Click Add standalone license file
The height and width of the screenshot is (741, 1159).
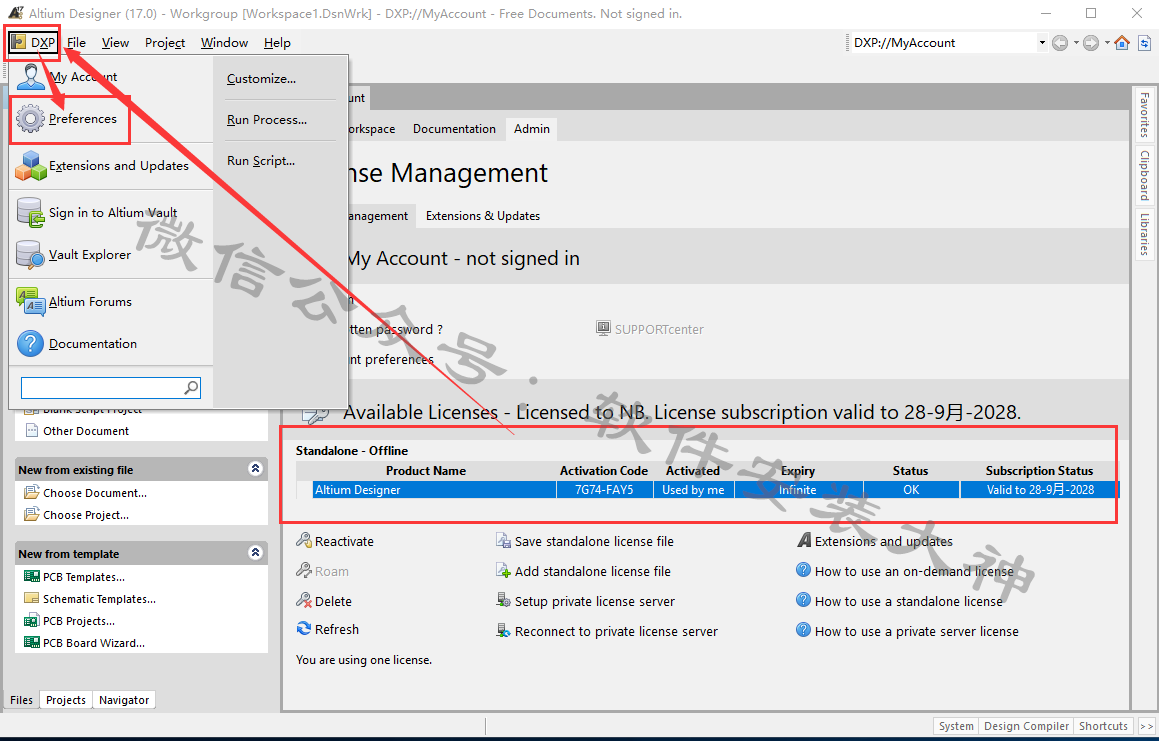click(593, 572)
